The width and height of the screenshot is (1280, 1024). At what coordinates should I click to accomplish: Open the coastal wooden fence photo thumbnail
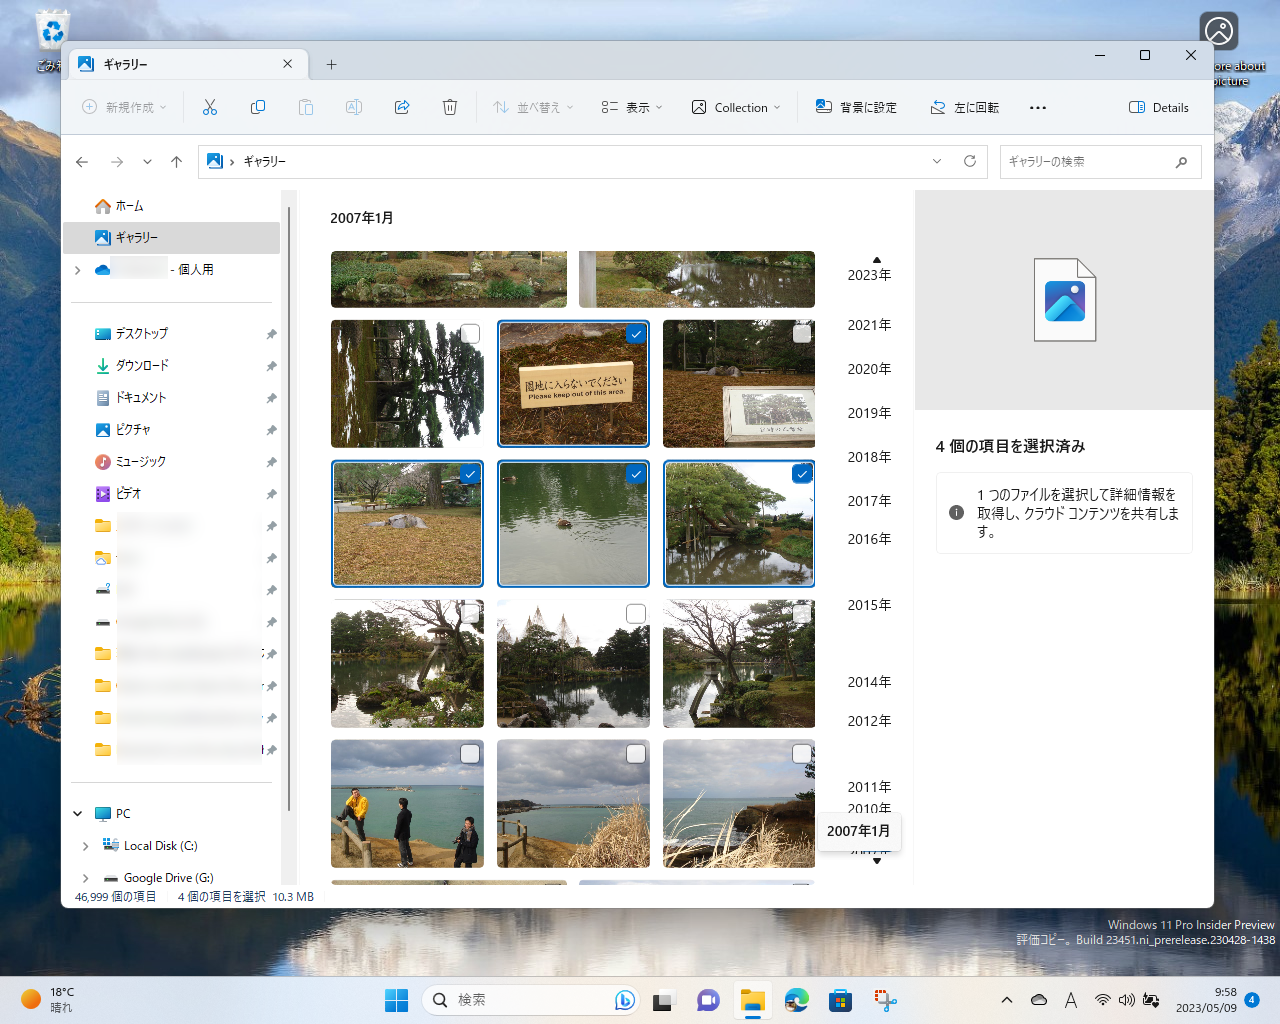point(573,804)
